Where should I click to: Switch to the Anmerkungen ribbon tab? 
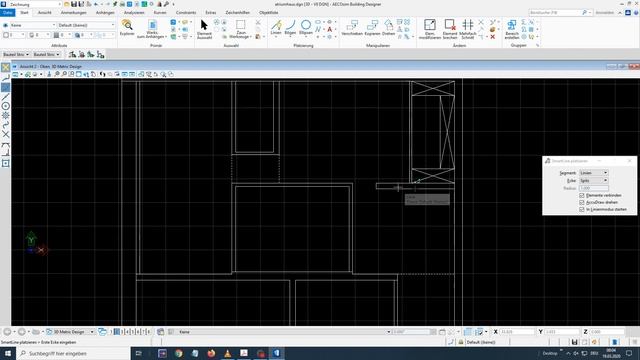tap(73, 13)
